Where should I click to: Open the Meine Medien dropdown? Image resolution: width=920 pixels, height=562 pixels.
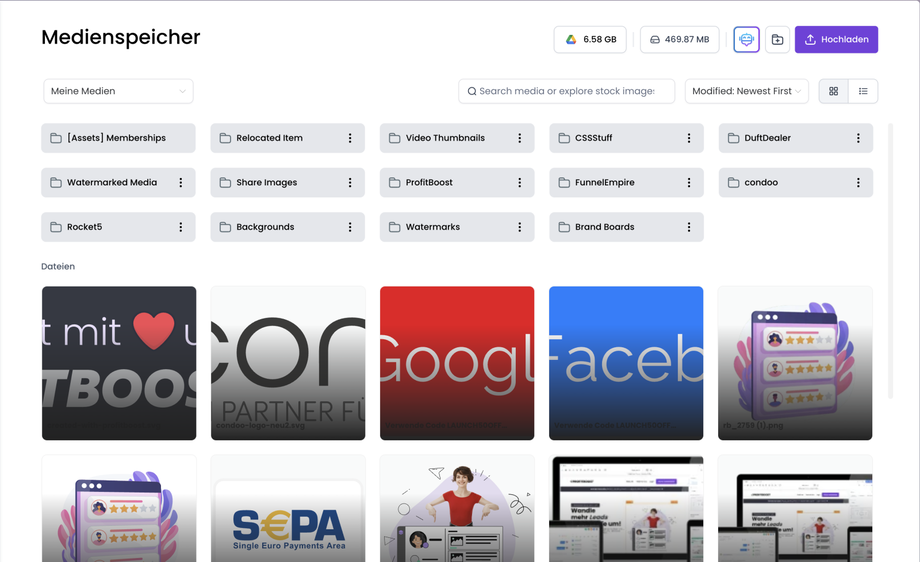point(118,91)
